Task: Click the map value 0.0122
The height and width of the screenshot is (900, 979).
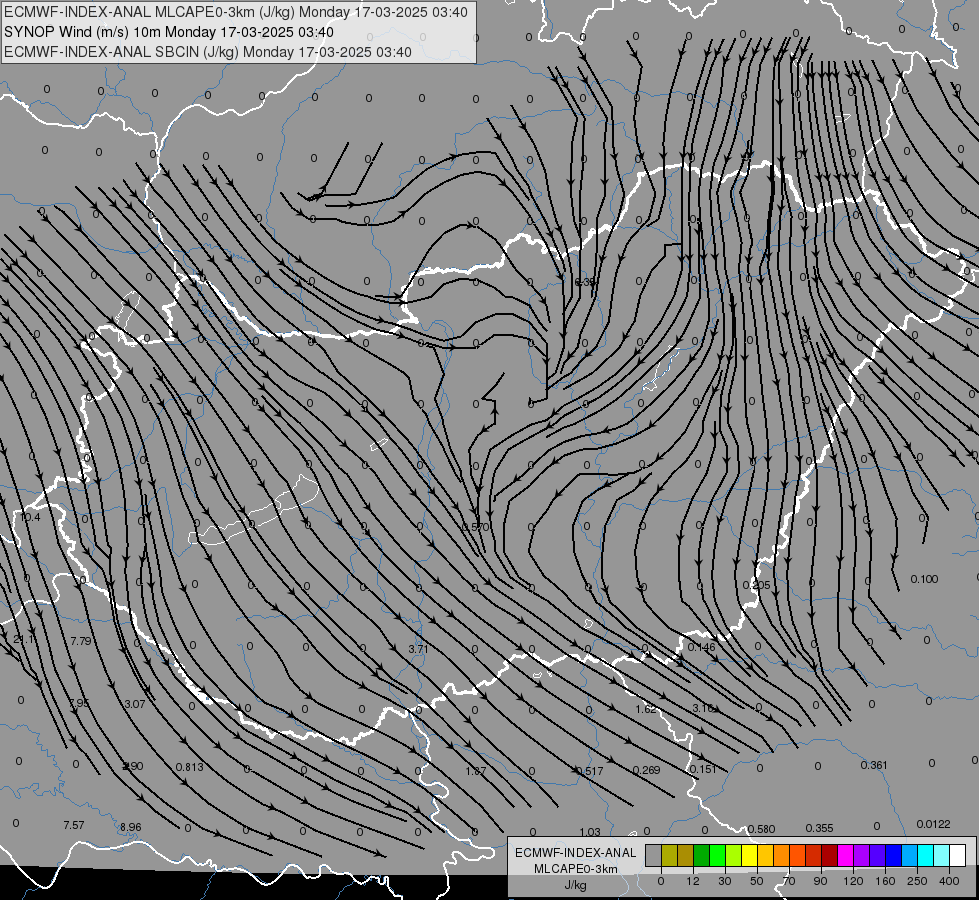Action: (933, 824)
